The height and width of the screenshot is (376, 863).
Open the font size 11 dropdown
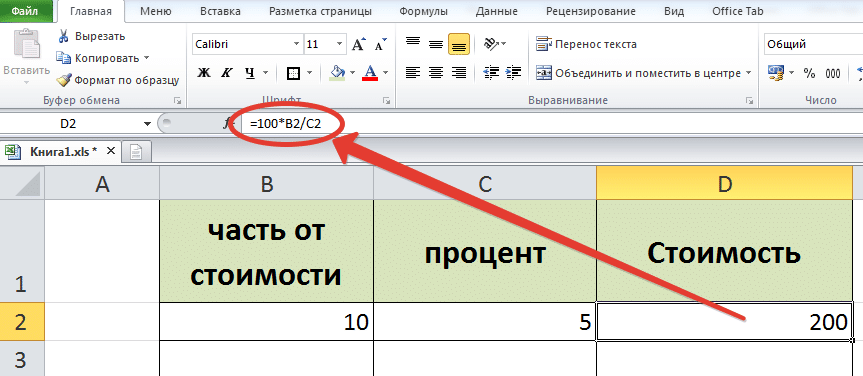[340, 45]
